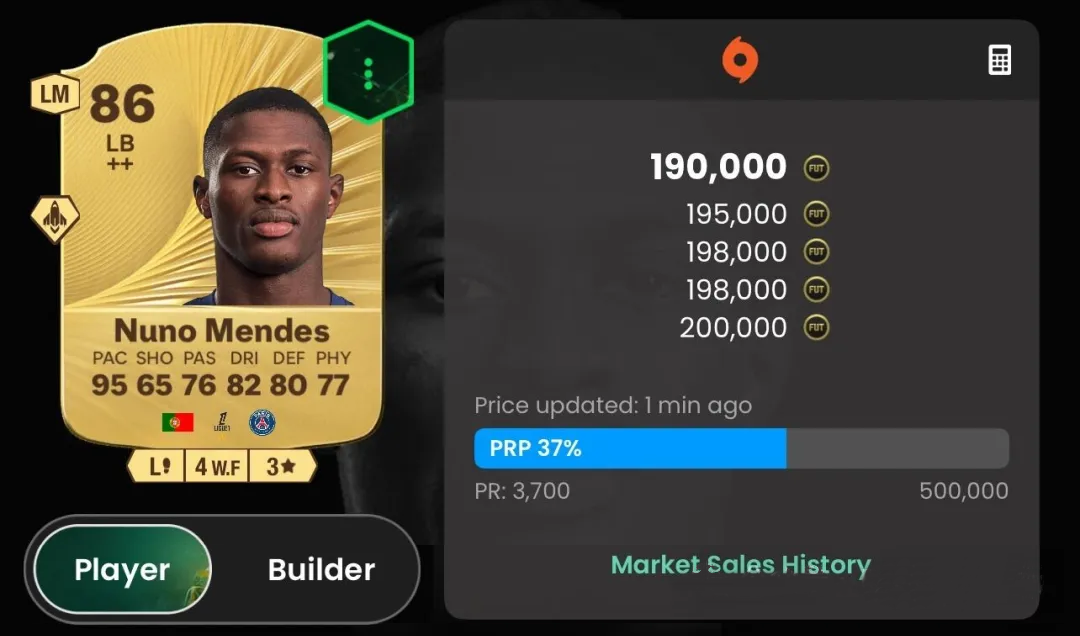Click the 195,000 price listing
Viewport: 1080px width, 636px height.
(736, 214)
